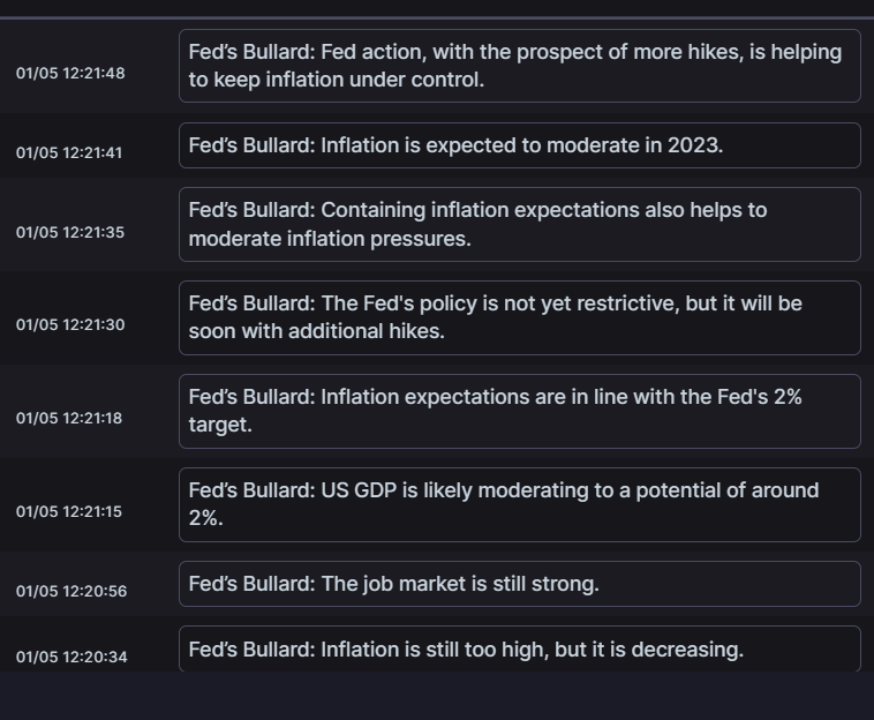Click the inflation still too high headline

(x=519, y=649)
